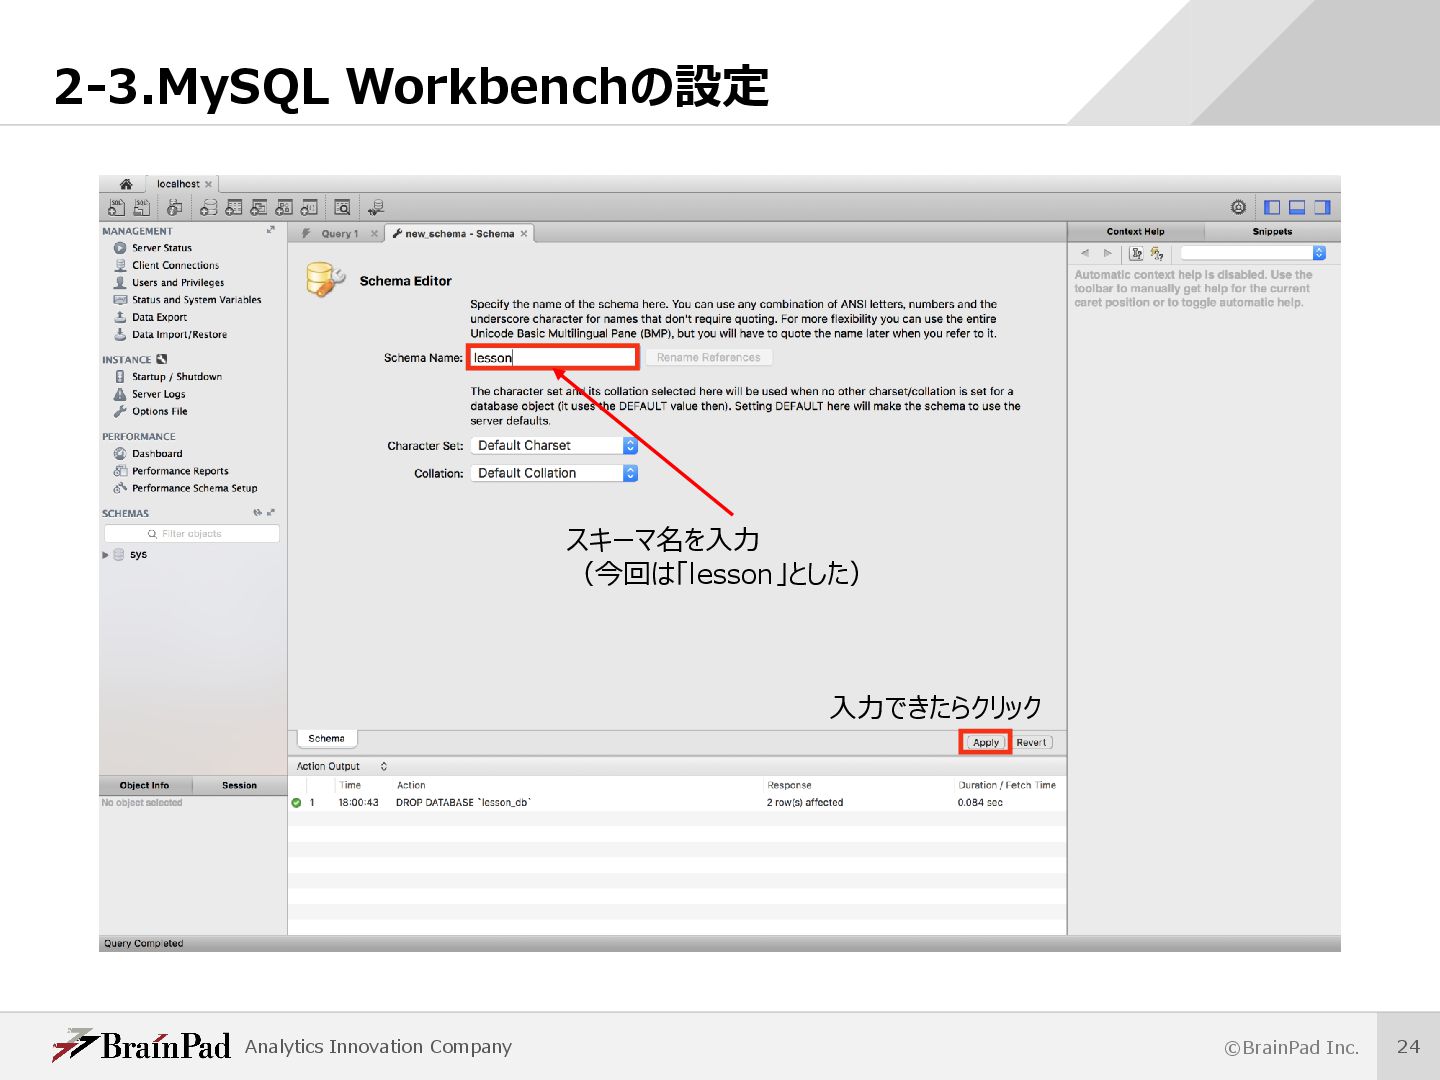The image size is (1440, 1080).
Task: Open Status and System Variables
Action: tap(187, 300)
